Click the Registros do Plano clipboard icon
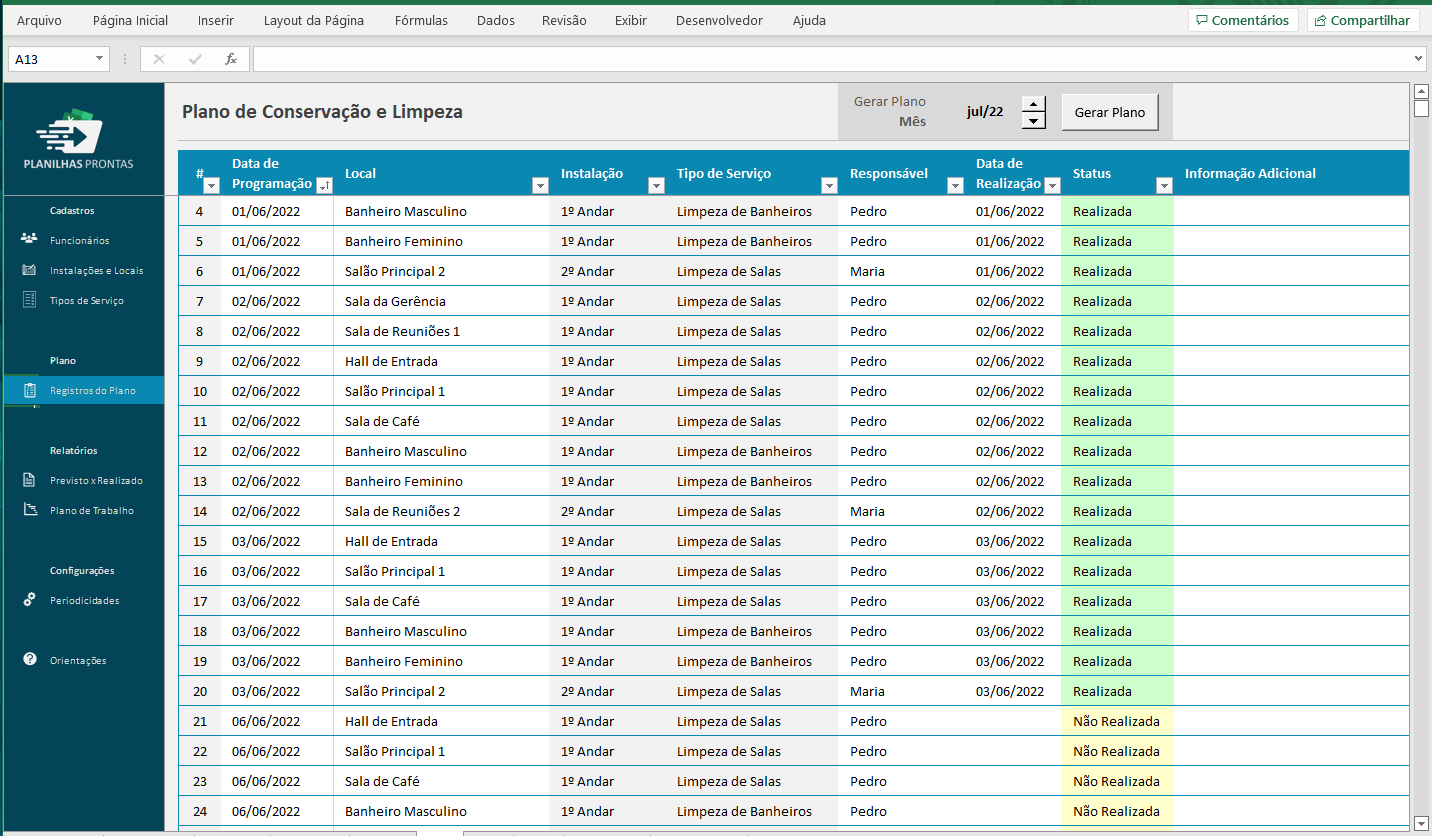This screenshot has width=1432, height=836. (x=29, y=390)
